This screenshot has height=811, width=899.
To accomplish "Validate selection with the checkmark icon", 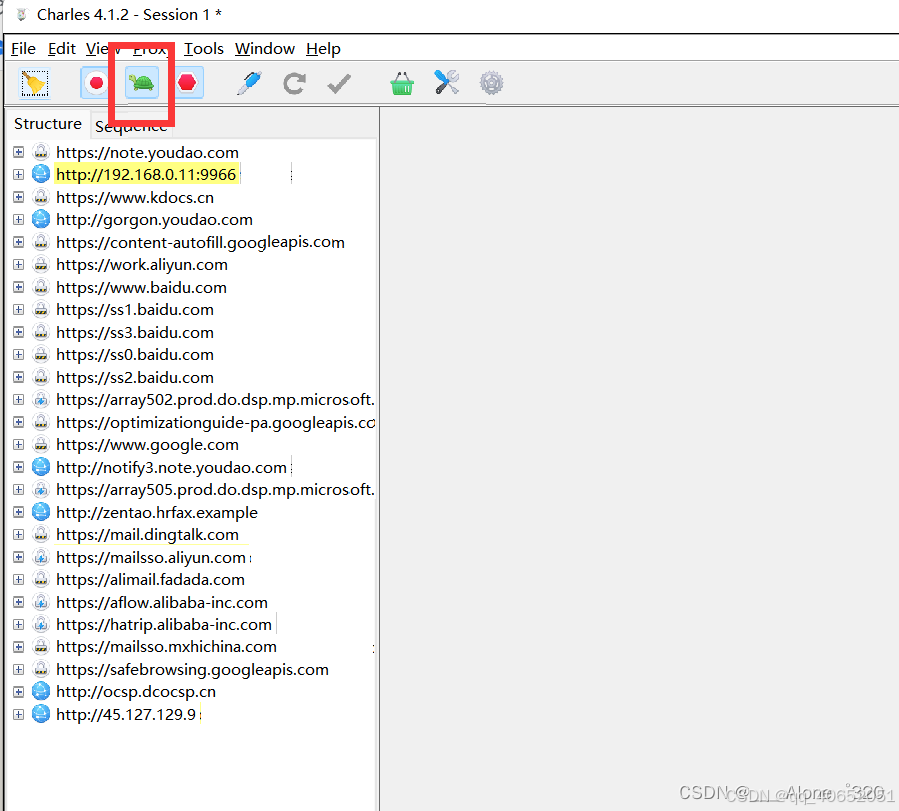I will click(339, 84).
